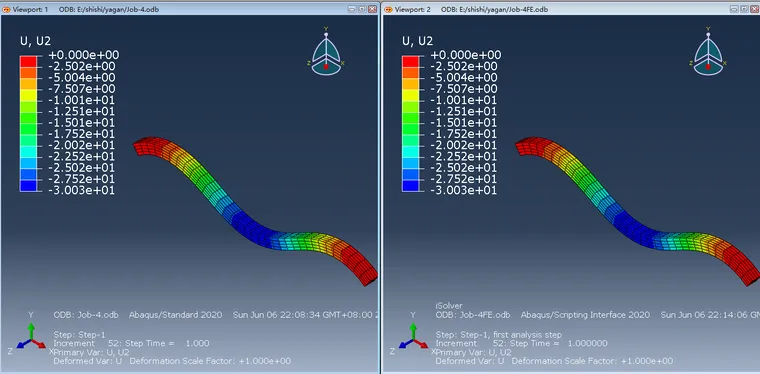The width and height of the screenshot is (760, 374).
Task: Click 'Abaqus/Standard 2020' text in Viewport 1
Action: (175, 315)
